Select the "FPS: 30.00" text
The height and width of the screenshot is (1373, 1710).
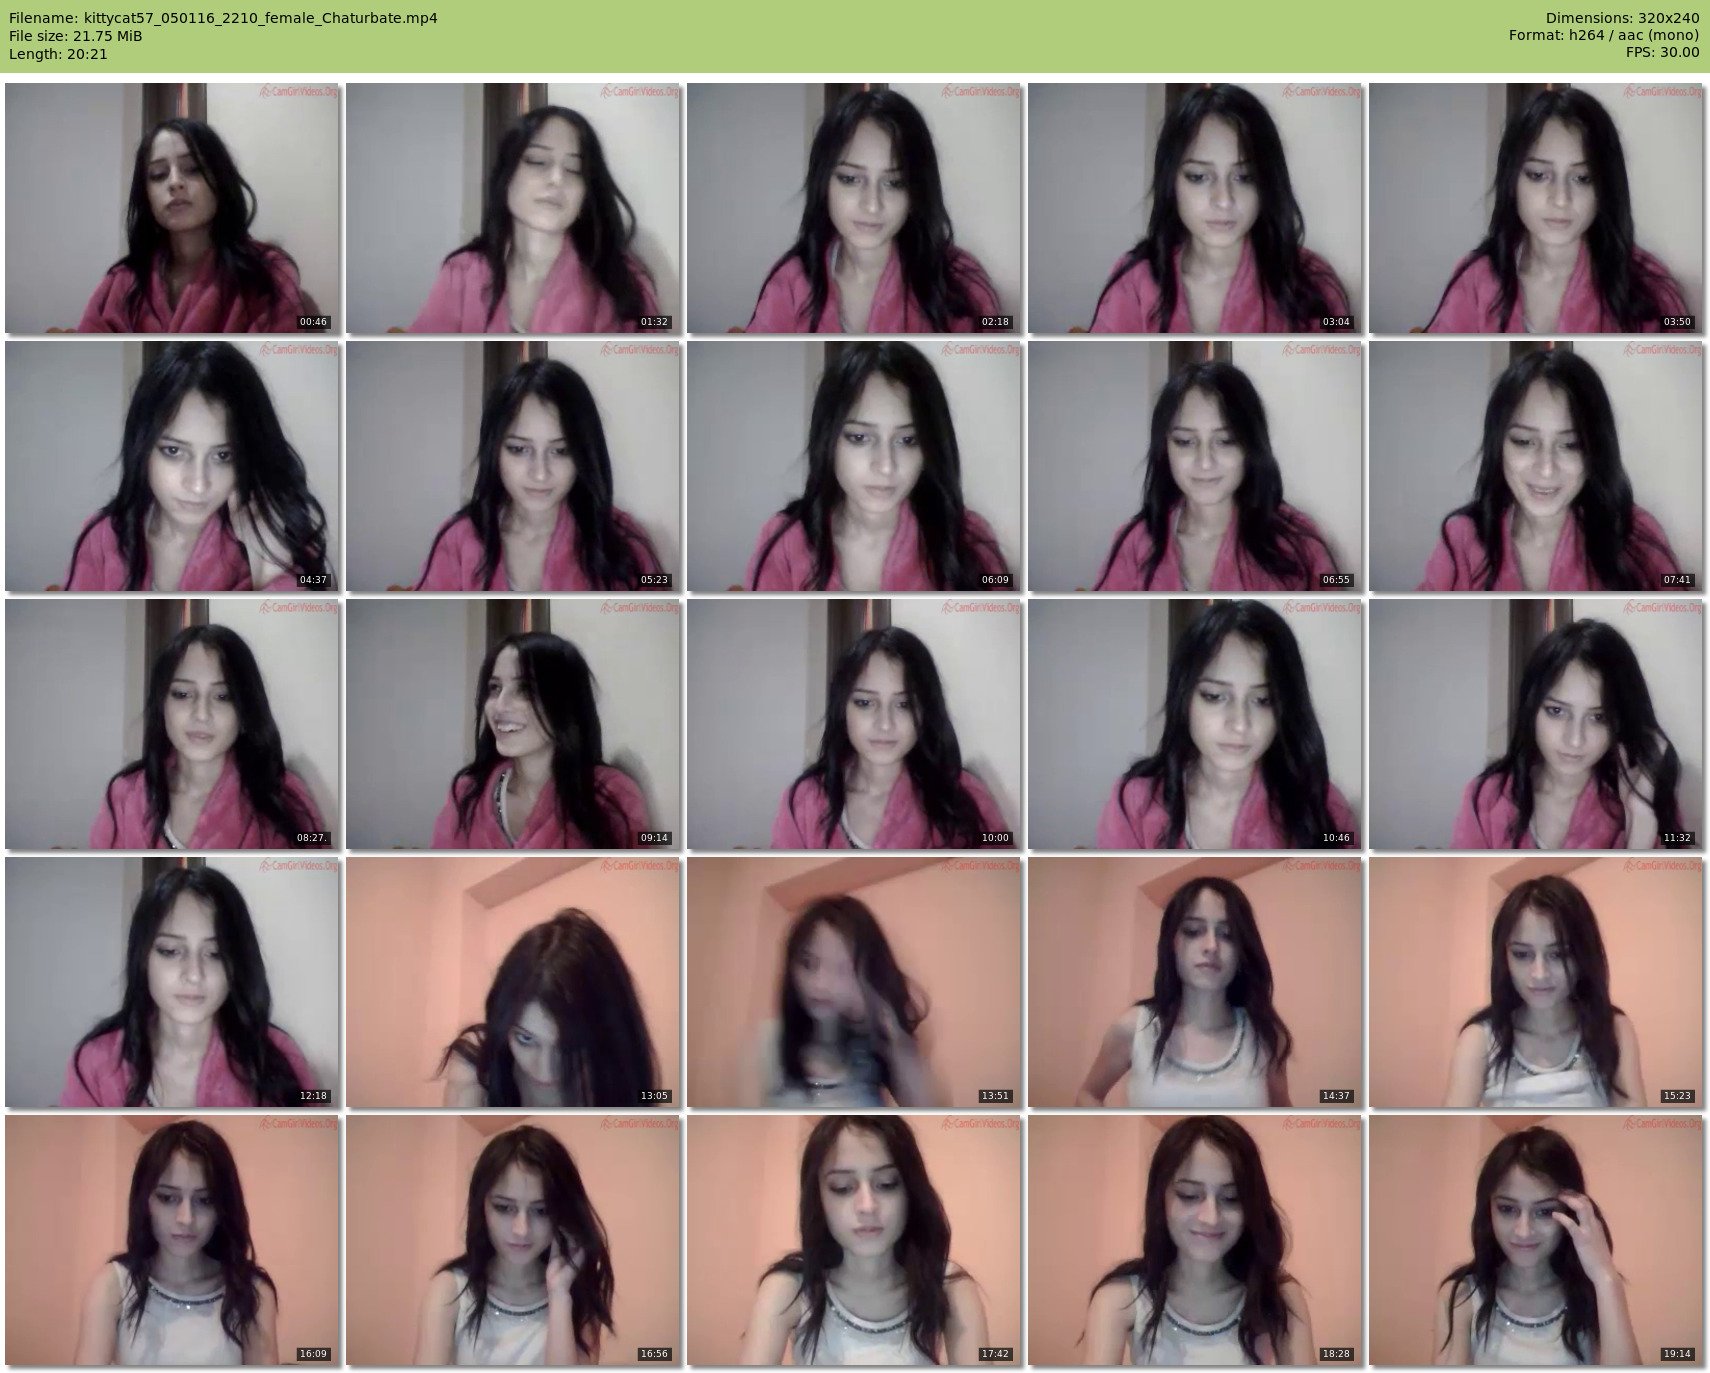[1662, 53]
